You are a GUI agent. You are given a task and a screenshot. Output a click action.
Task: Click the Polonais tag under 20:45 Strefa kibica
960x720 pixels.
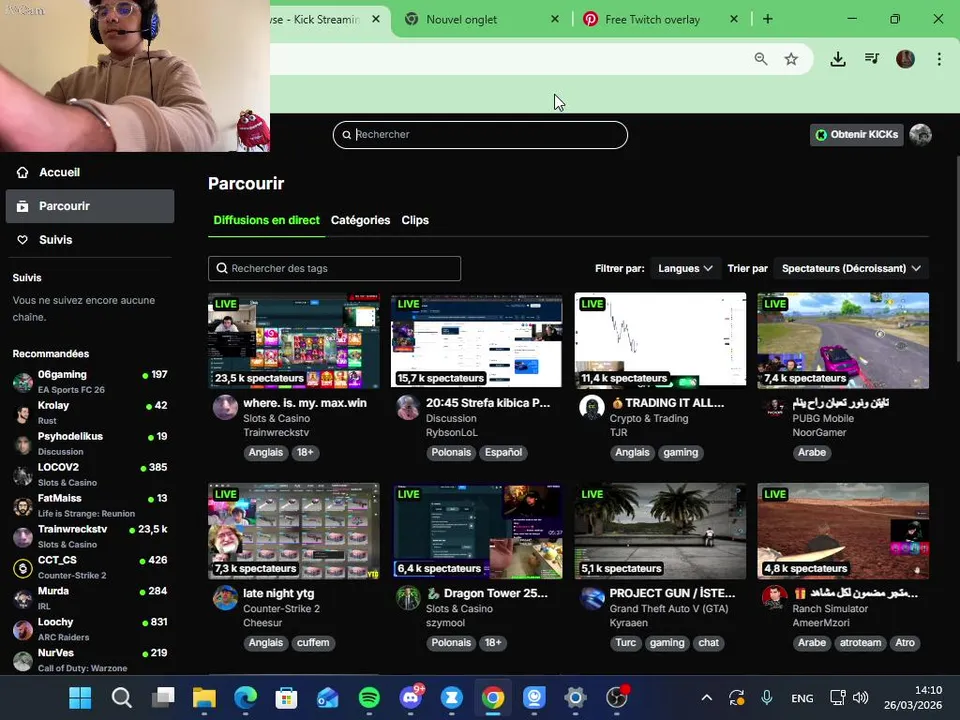click(x=451, y=452)
